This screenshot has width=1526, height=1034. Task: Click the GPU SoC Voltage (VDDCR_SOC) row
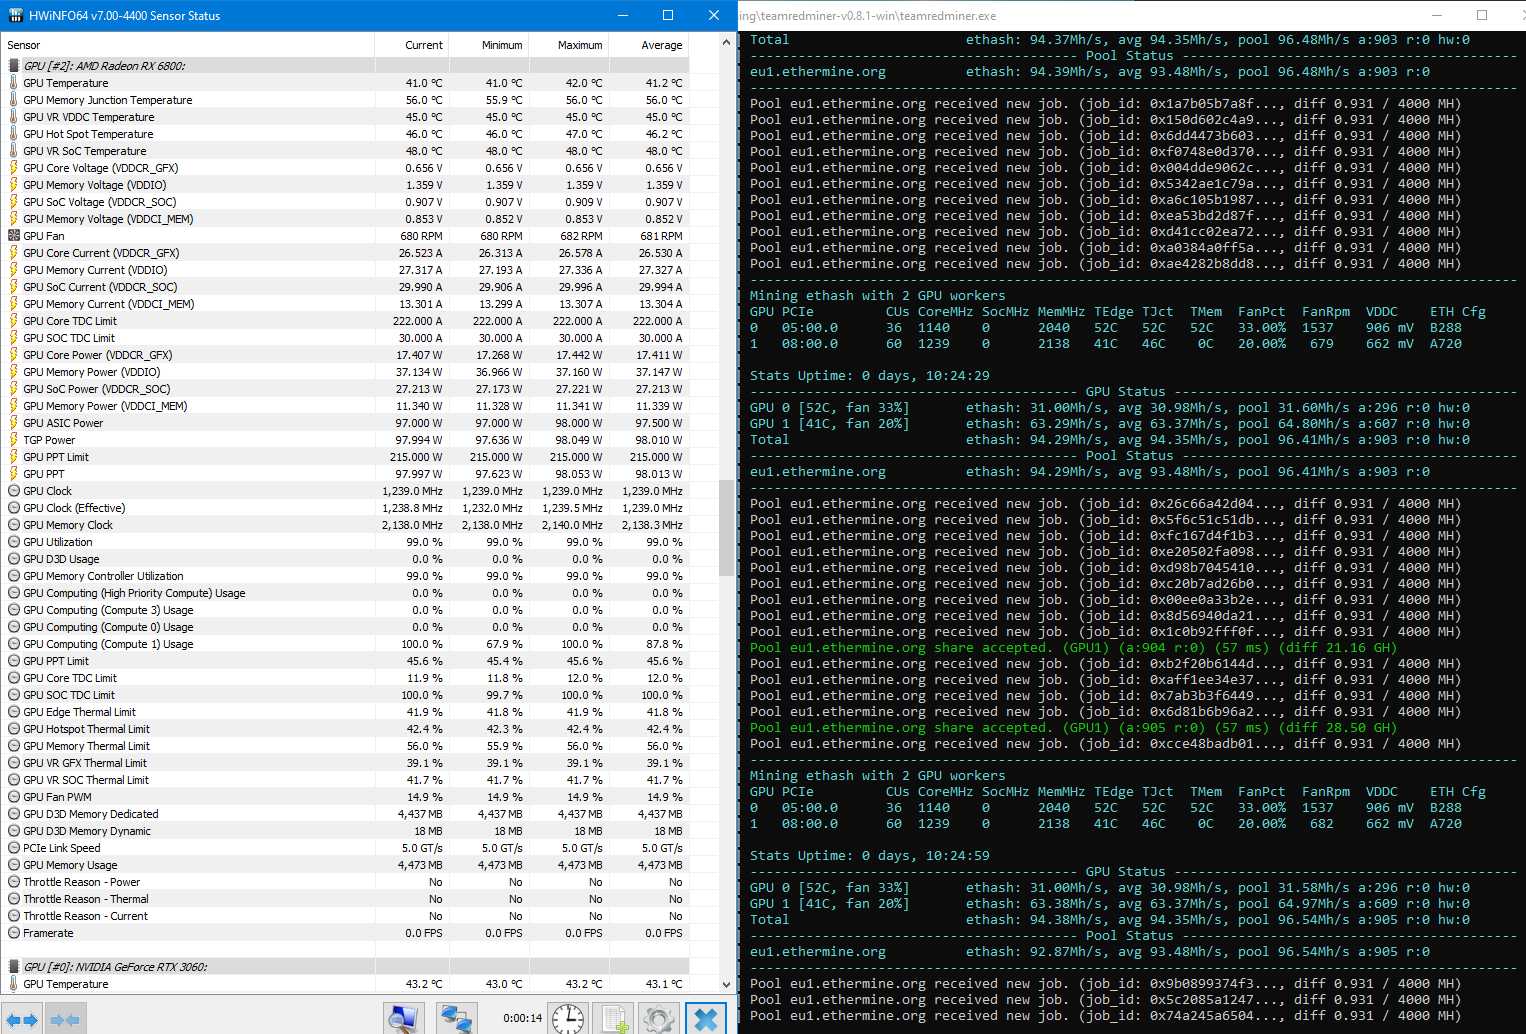[345, 202]
